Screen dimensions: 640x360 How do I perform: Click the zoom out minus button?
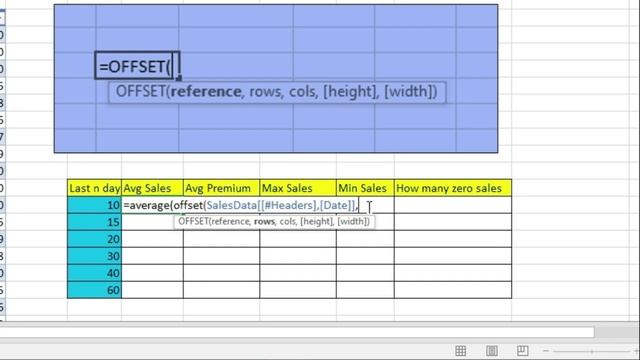[546, 351]
